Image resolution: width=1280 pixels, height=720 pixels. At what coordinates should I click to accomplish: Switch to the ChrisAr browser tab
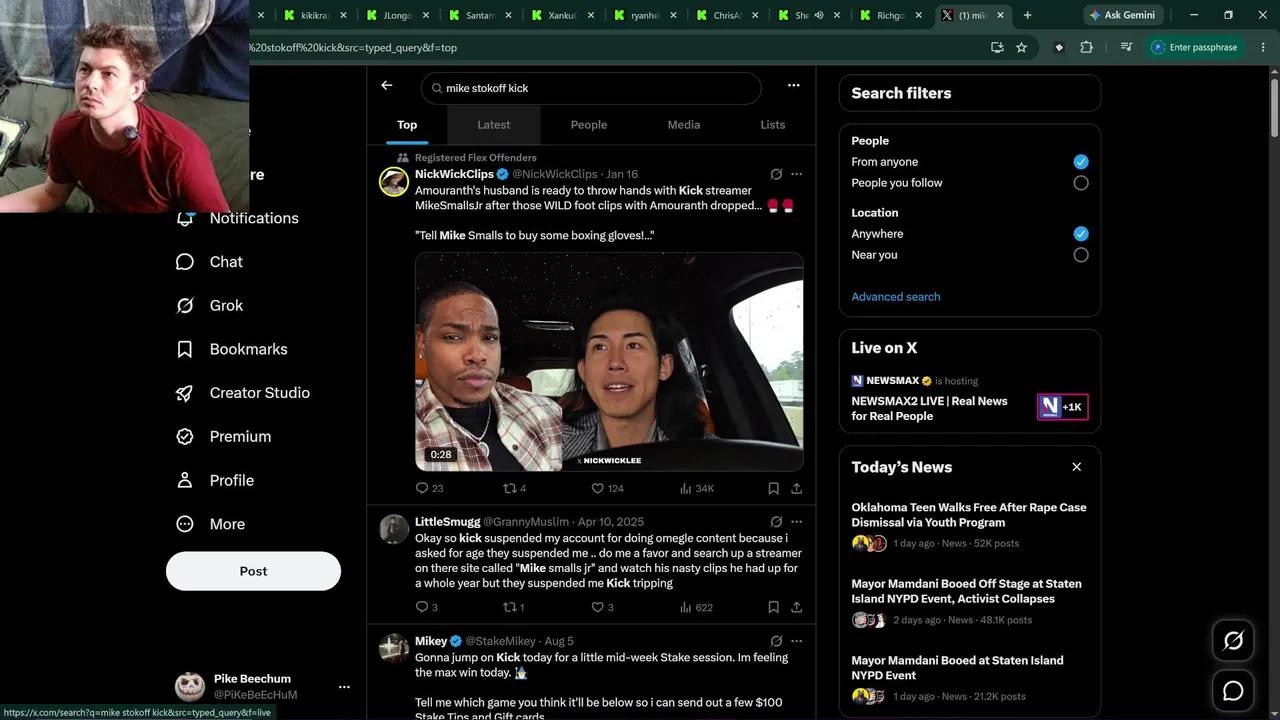point(726,15)
